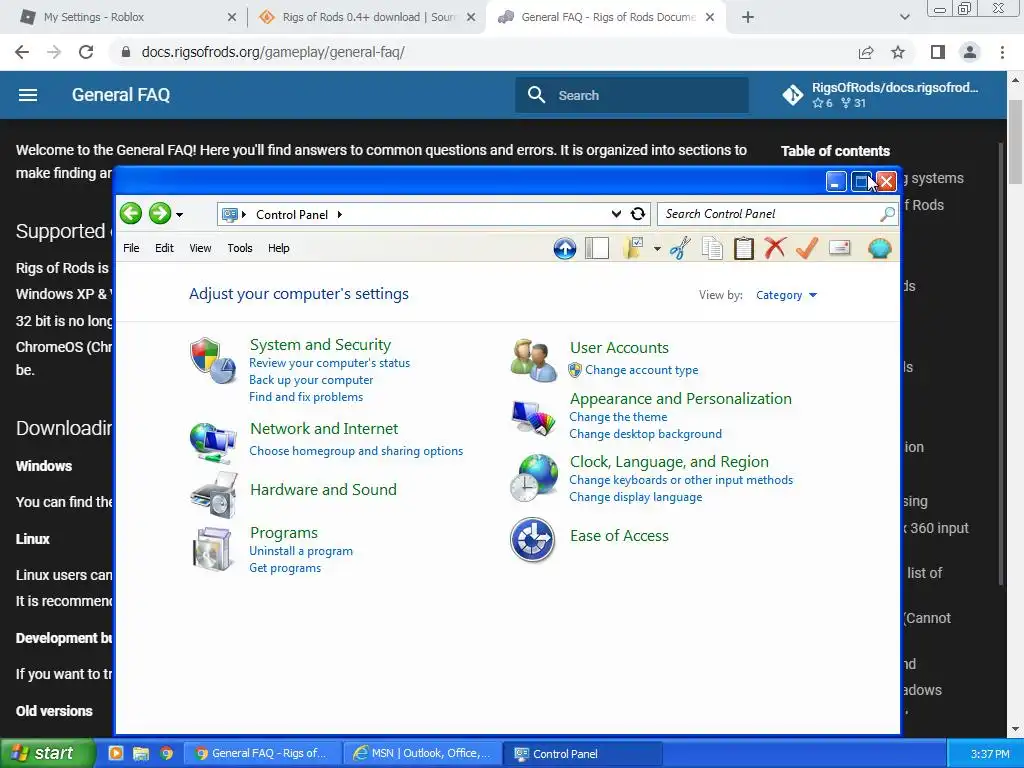Image resolution: width=1024 pixels, height=768 pixels.
Task: Open the View menu in Control Panel
Action: 200,248
